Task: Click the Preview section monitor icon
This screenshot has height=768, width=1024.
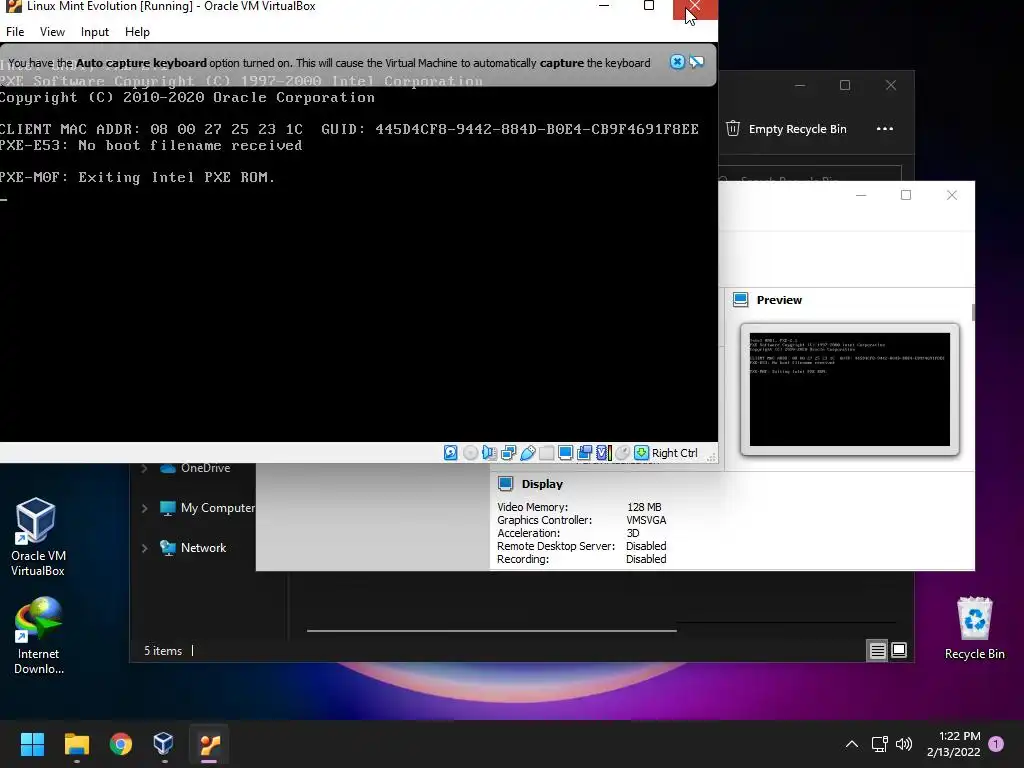Action: pos(741,300)
